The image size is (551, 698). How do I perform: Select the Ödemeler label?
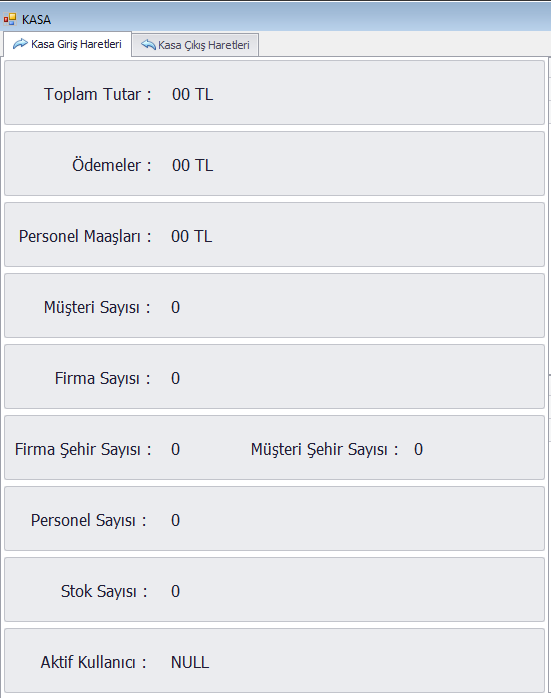[x=112, y=165]
